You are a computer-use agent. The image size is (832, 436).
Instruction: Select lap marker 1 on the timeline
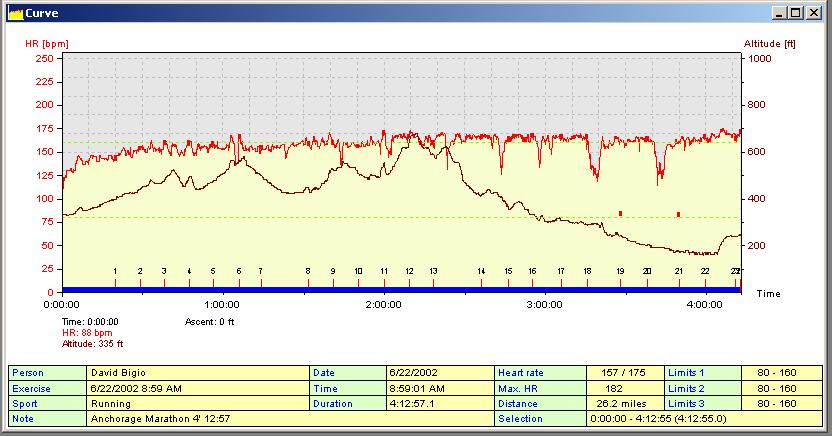[115, 272]
